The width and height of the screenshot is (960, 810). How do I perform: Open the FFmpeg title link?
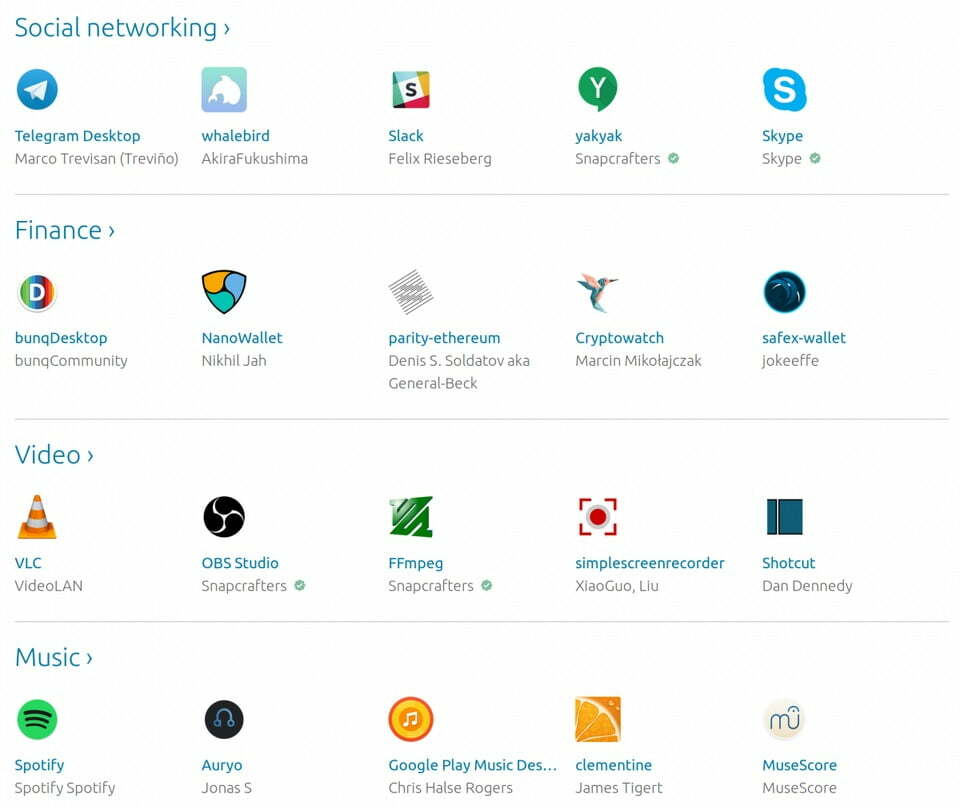tap(415, 563)
